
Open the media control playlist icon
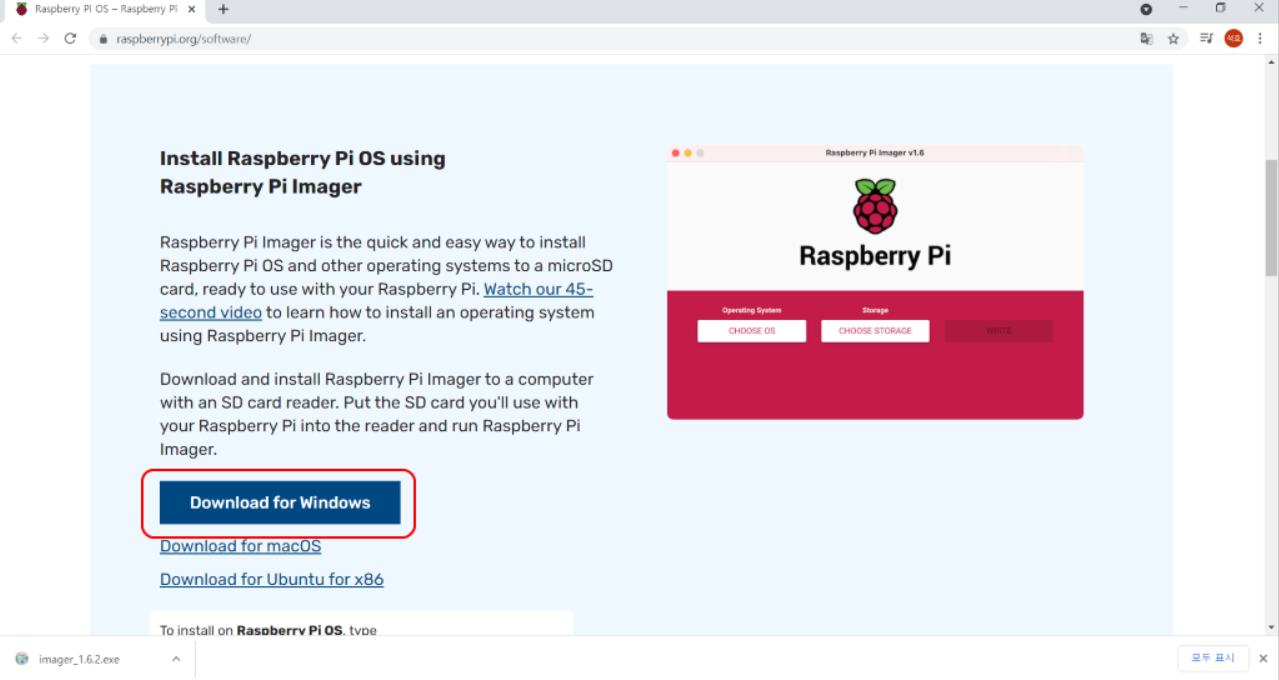[1207, 38]
